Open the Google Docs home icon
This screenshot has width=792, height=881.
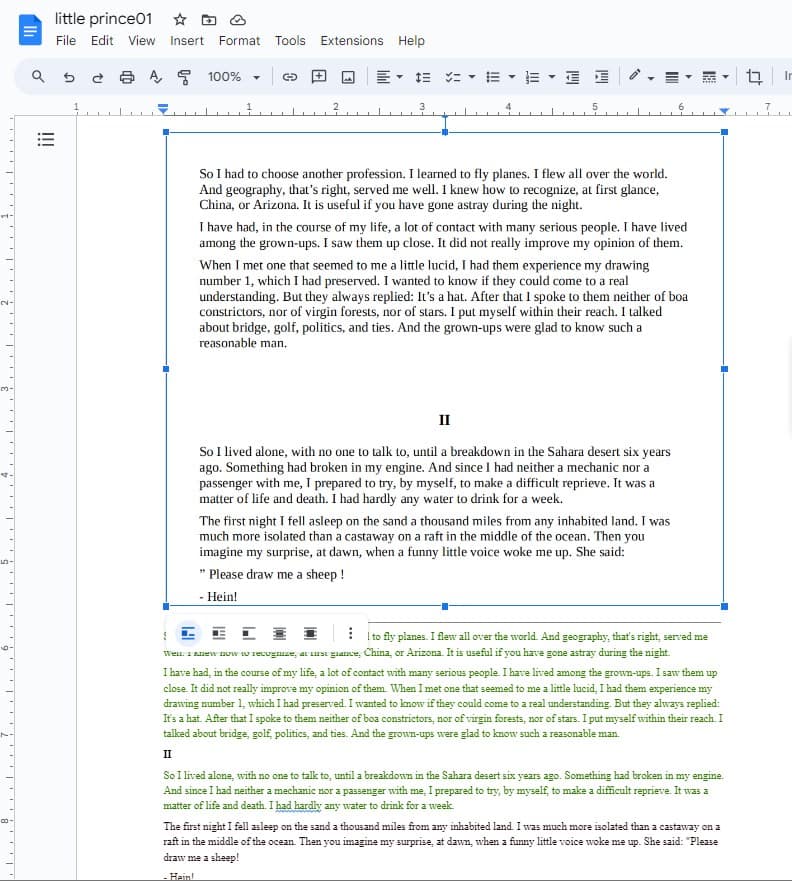(30, 29)
